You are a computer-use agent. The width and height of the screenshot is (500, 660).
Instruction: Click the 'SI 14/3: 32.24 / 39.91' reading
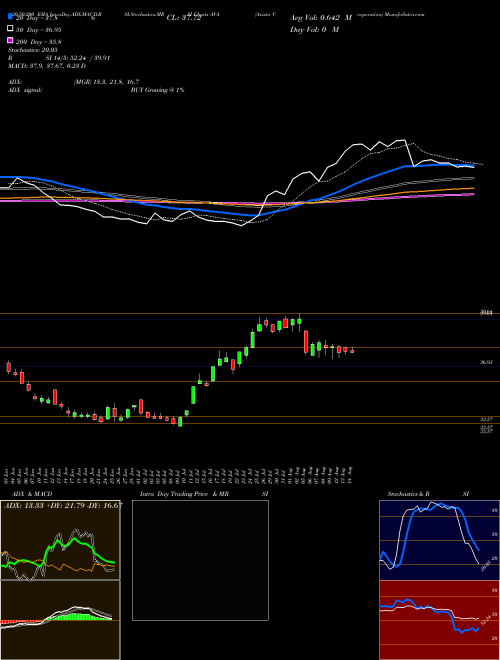[x=78, y=58]
